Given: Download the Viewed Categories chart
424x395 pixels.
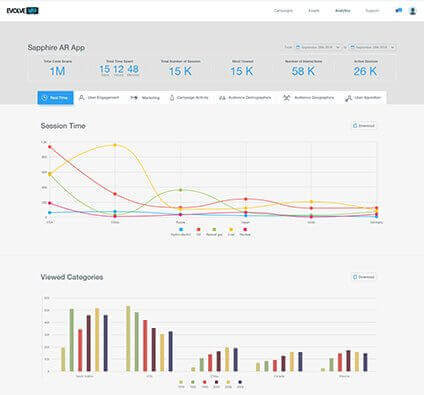Looking at the screenshot, I should tap(364, 277).
